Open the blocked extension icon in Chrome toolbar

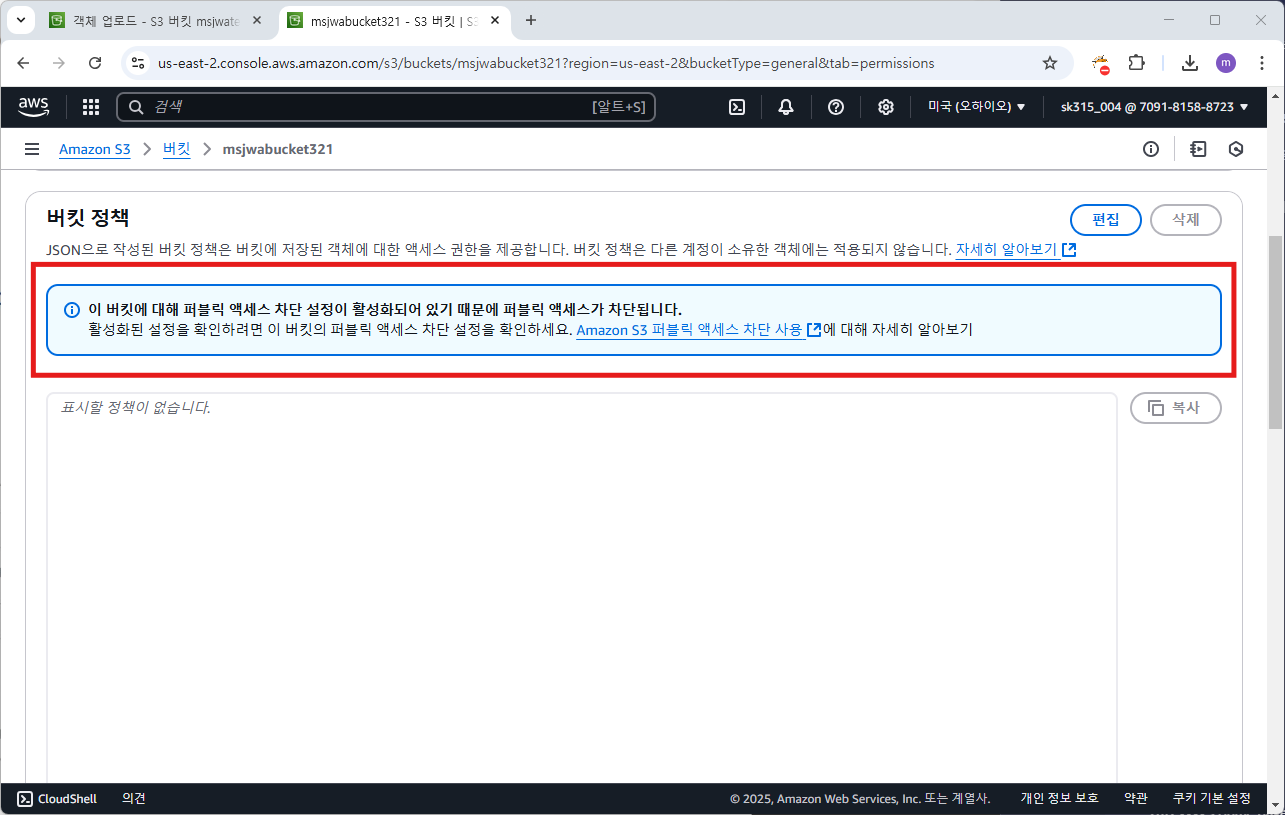pos(1101,64)
